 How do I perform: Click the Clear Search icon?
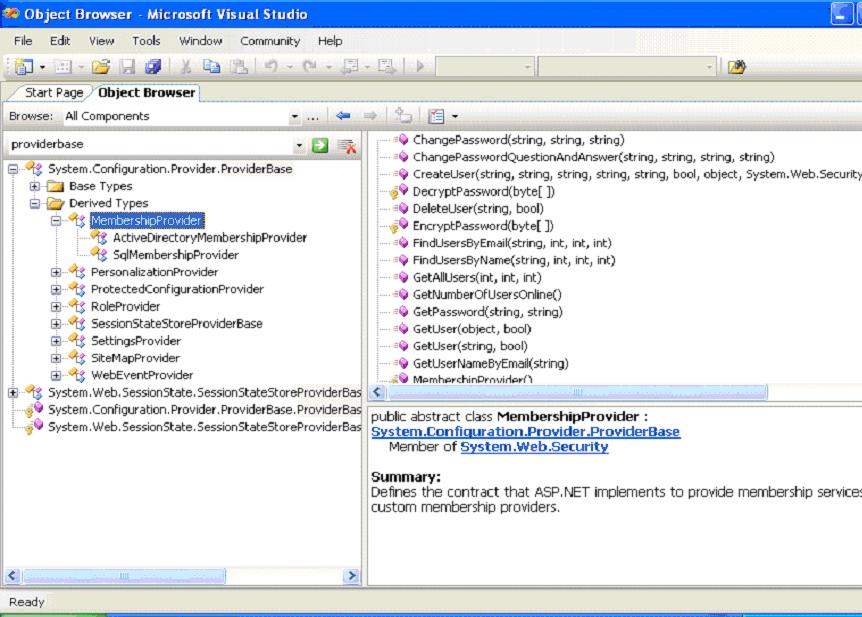click(347, 146)
